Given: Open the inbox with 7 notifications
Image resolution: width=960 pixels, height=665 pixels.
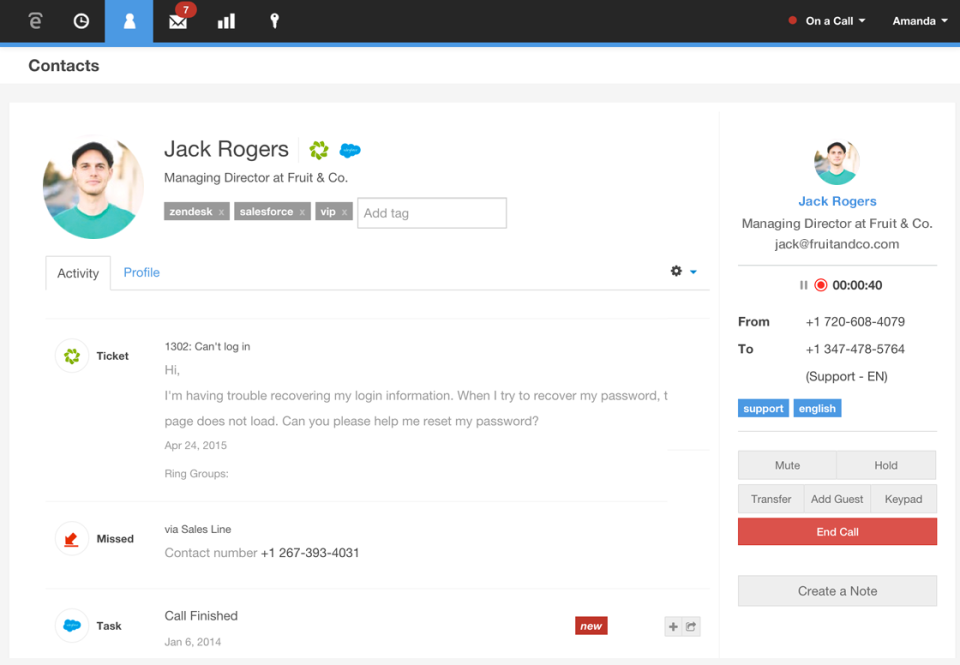Looking at the screenshot, I should pyautogui.click(x=178, y=21).
